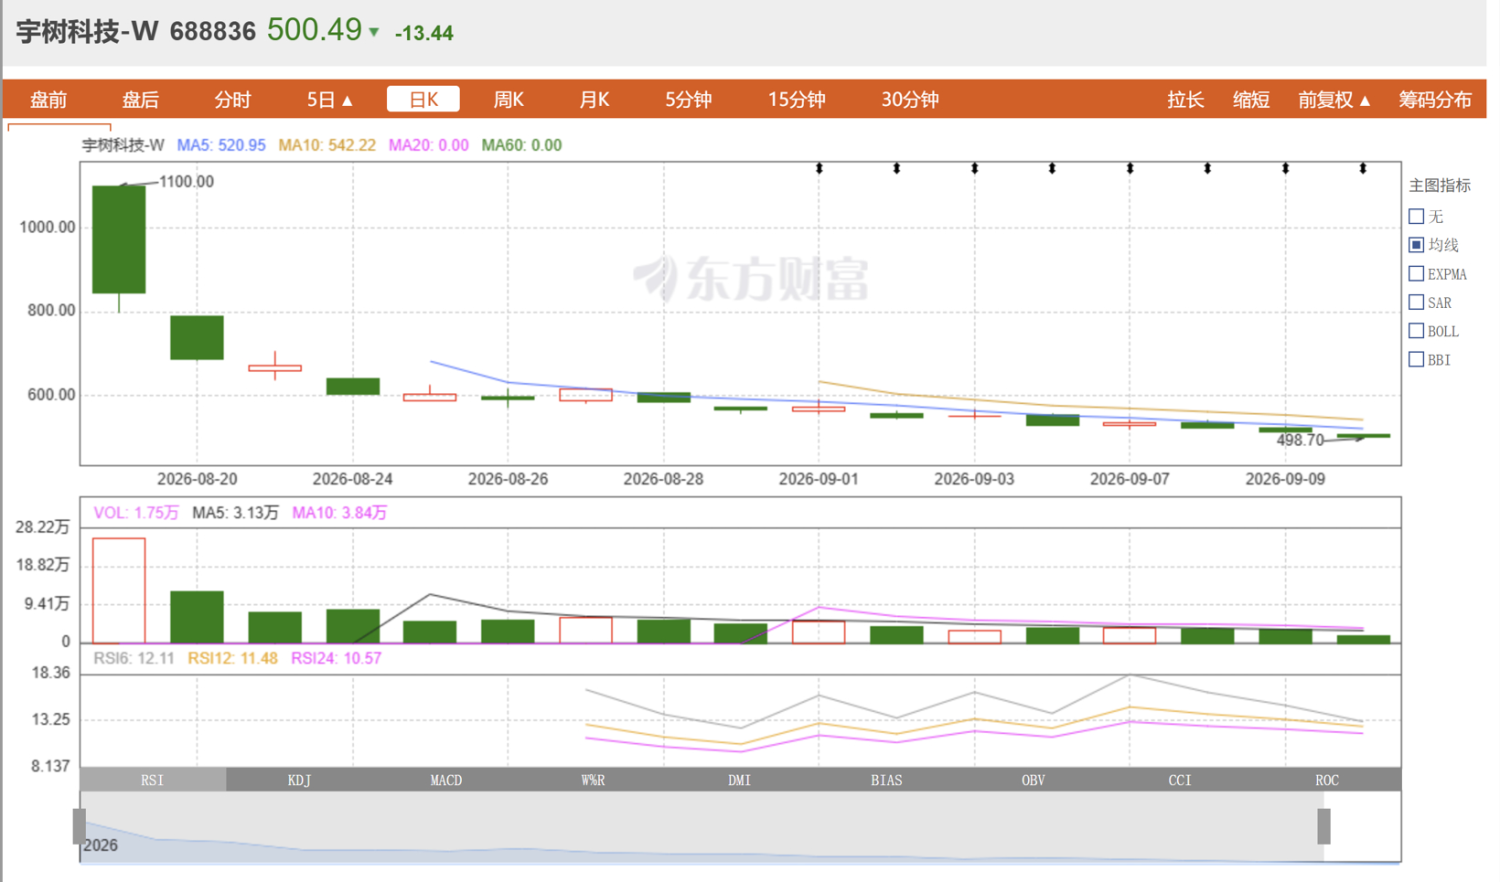The width and height of the screenshot is (1500, 882).
Task: Grab the right range slider handle
Action: pyautogui.click(x=1324, y=827)
